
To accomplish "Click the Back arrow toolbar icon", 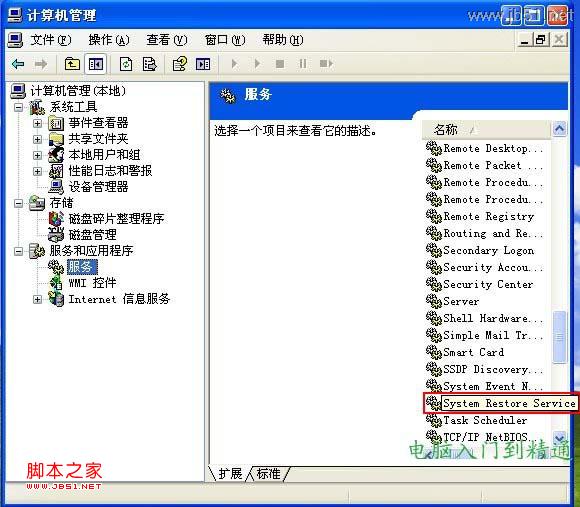I will click(18, 64).
